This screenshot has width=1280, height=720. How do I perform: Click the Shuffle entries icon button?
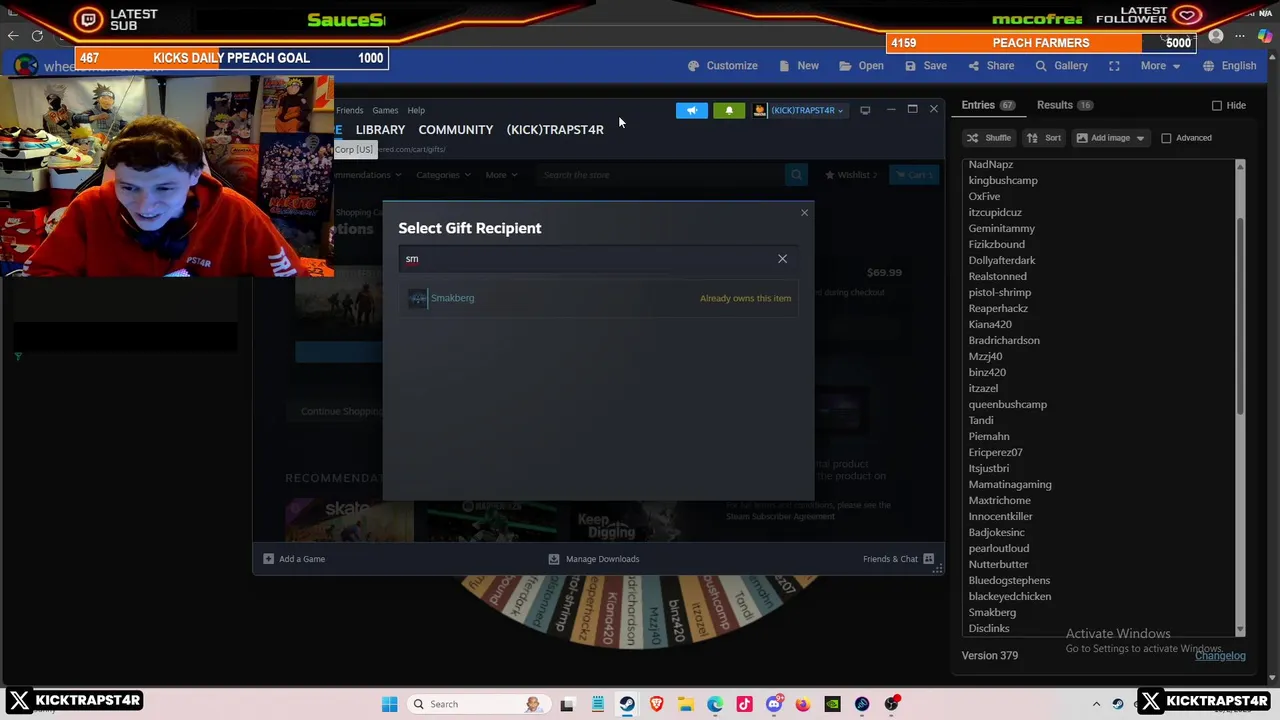(x=989, y=138)
